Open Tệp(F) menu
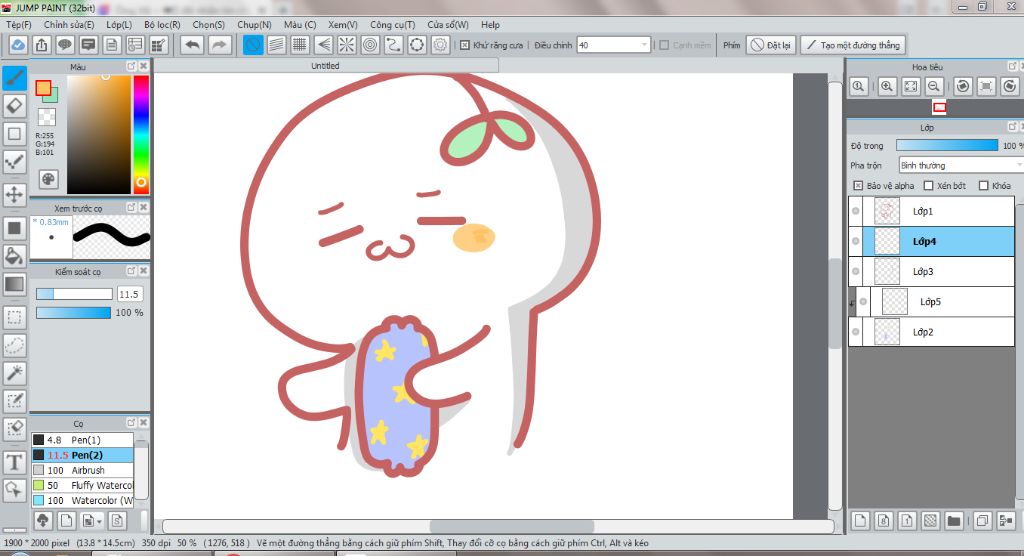Image resolution: width=1024 pixels, height=556 pixels. pos(19,24)
